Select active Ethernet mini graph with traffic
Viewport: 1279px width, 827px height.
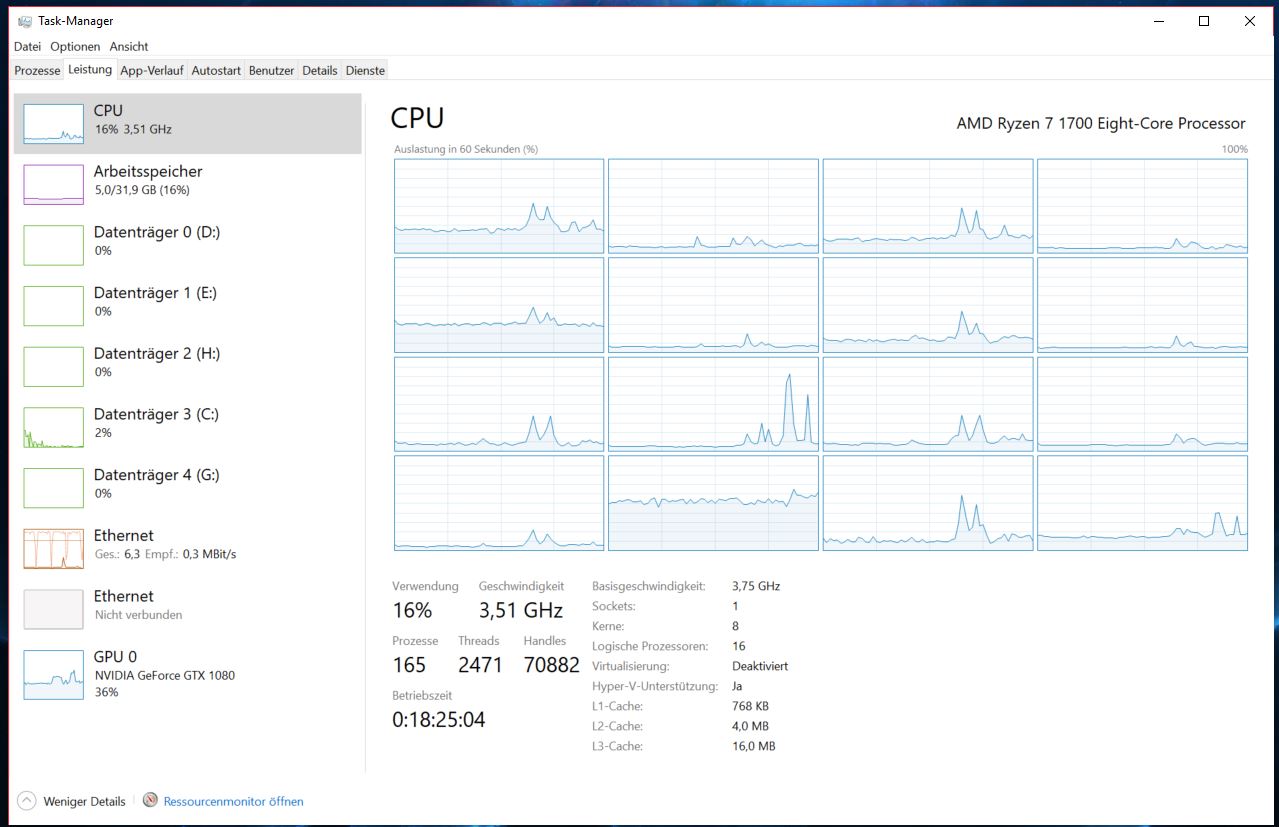(53, 549)
